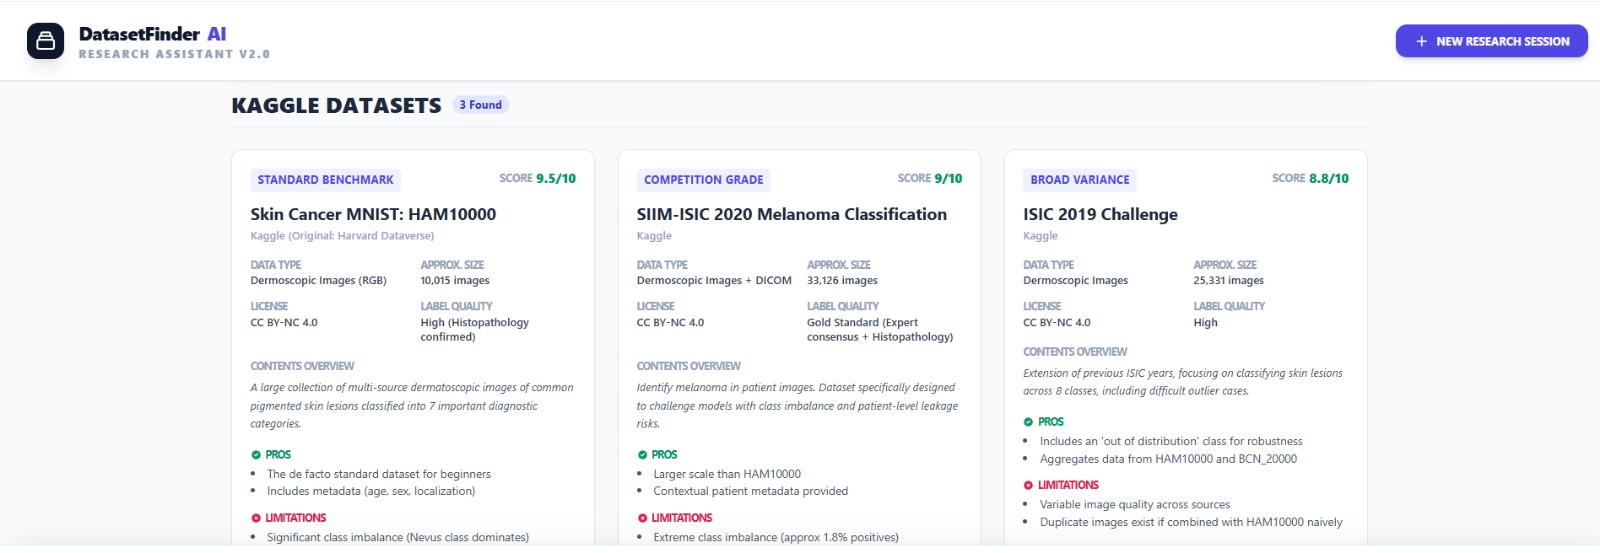Click the Standard Benchmark tag

(x=325, y=180)
